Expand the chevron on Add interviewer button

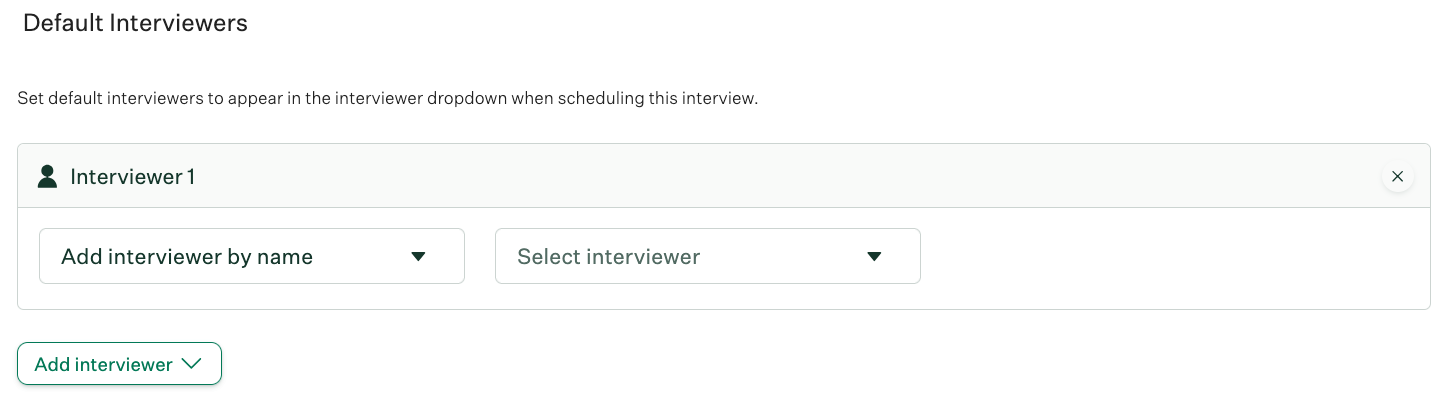pyautogui.click(x=192, y=364)
